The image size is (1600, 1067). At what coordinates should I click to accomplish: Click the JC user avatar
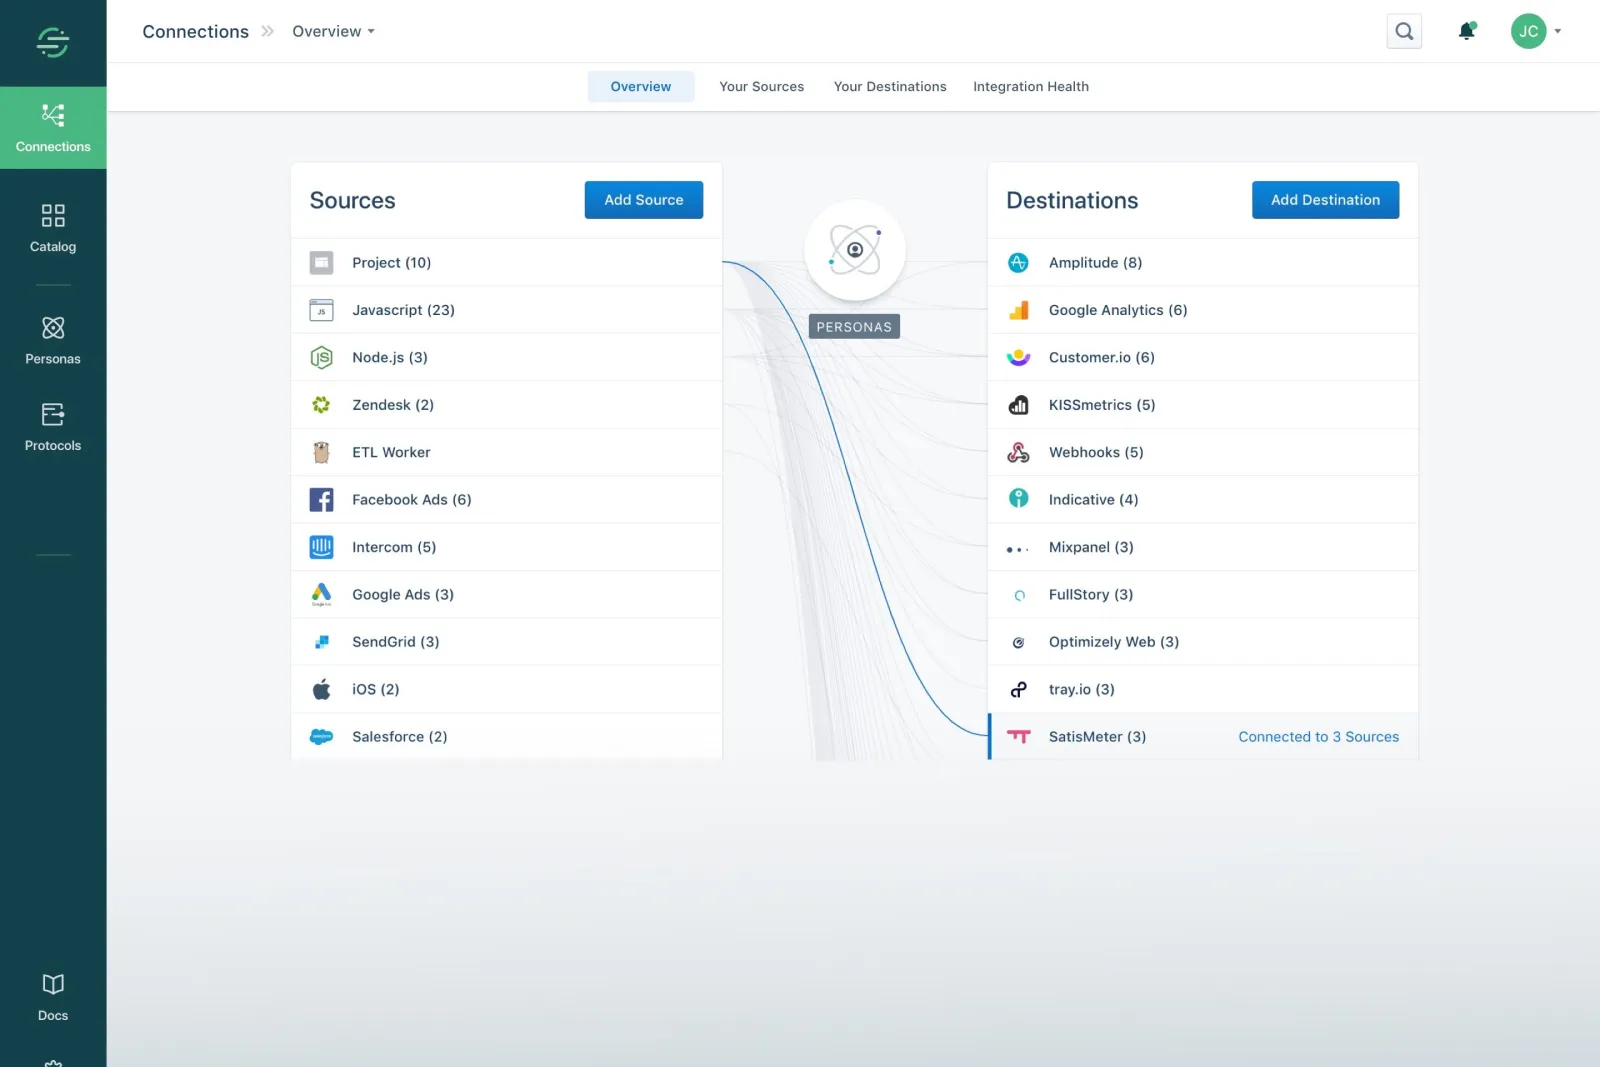coord(1528,31)
